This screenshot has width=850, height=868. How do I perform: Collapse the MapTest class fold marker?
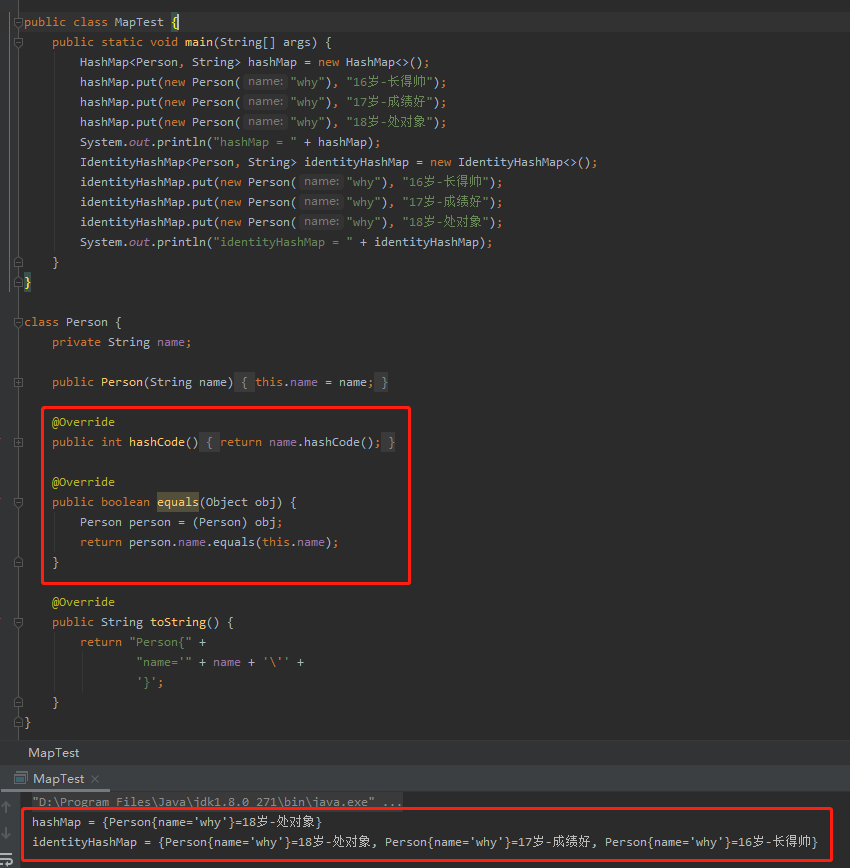18,22
